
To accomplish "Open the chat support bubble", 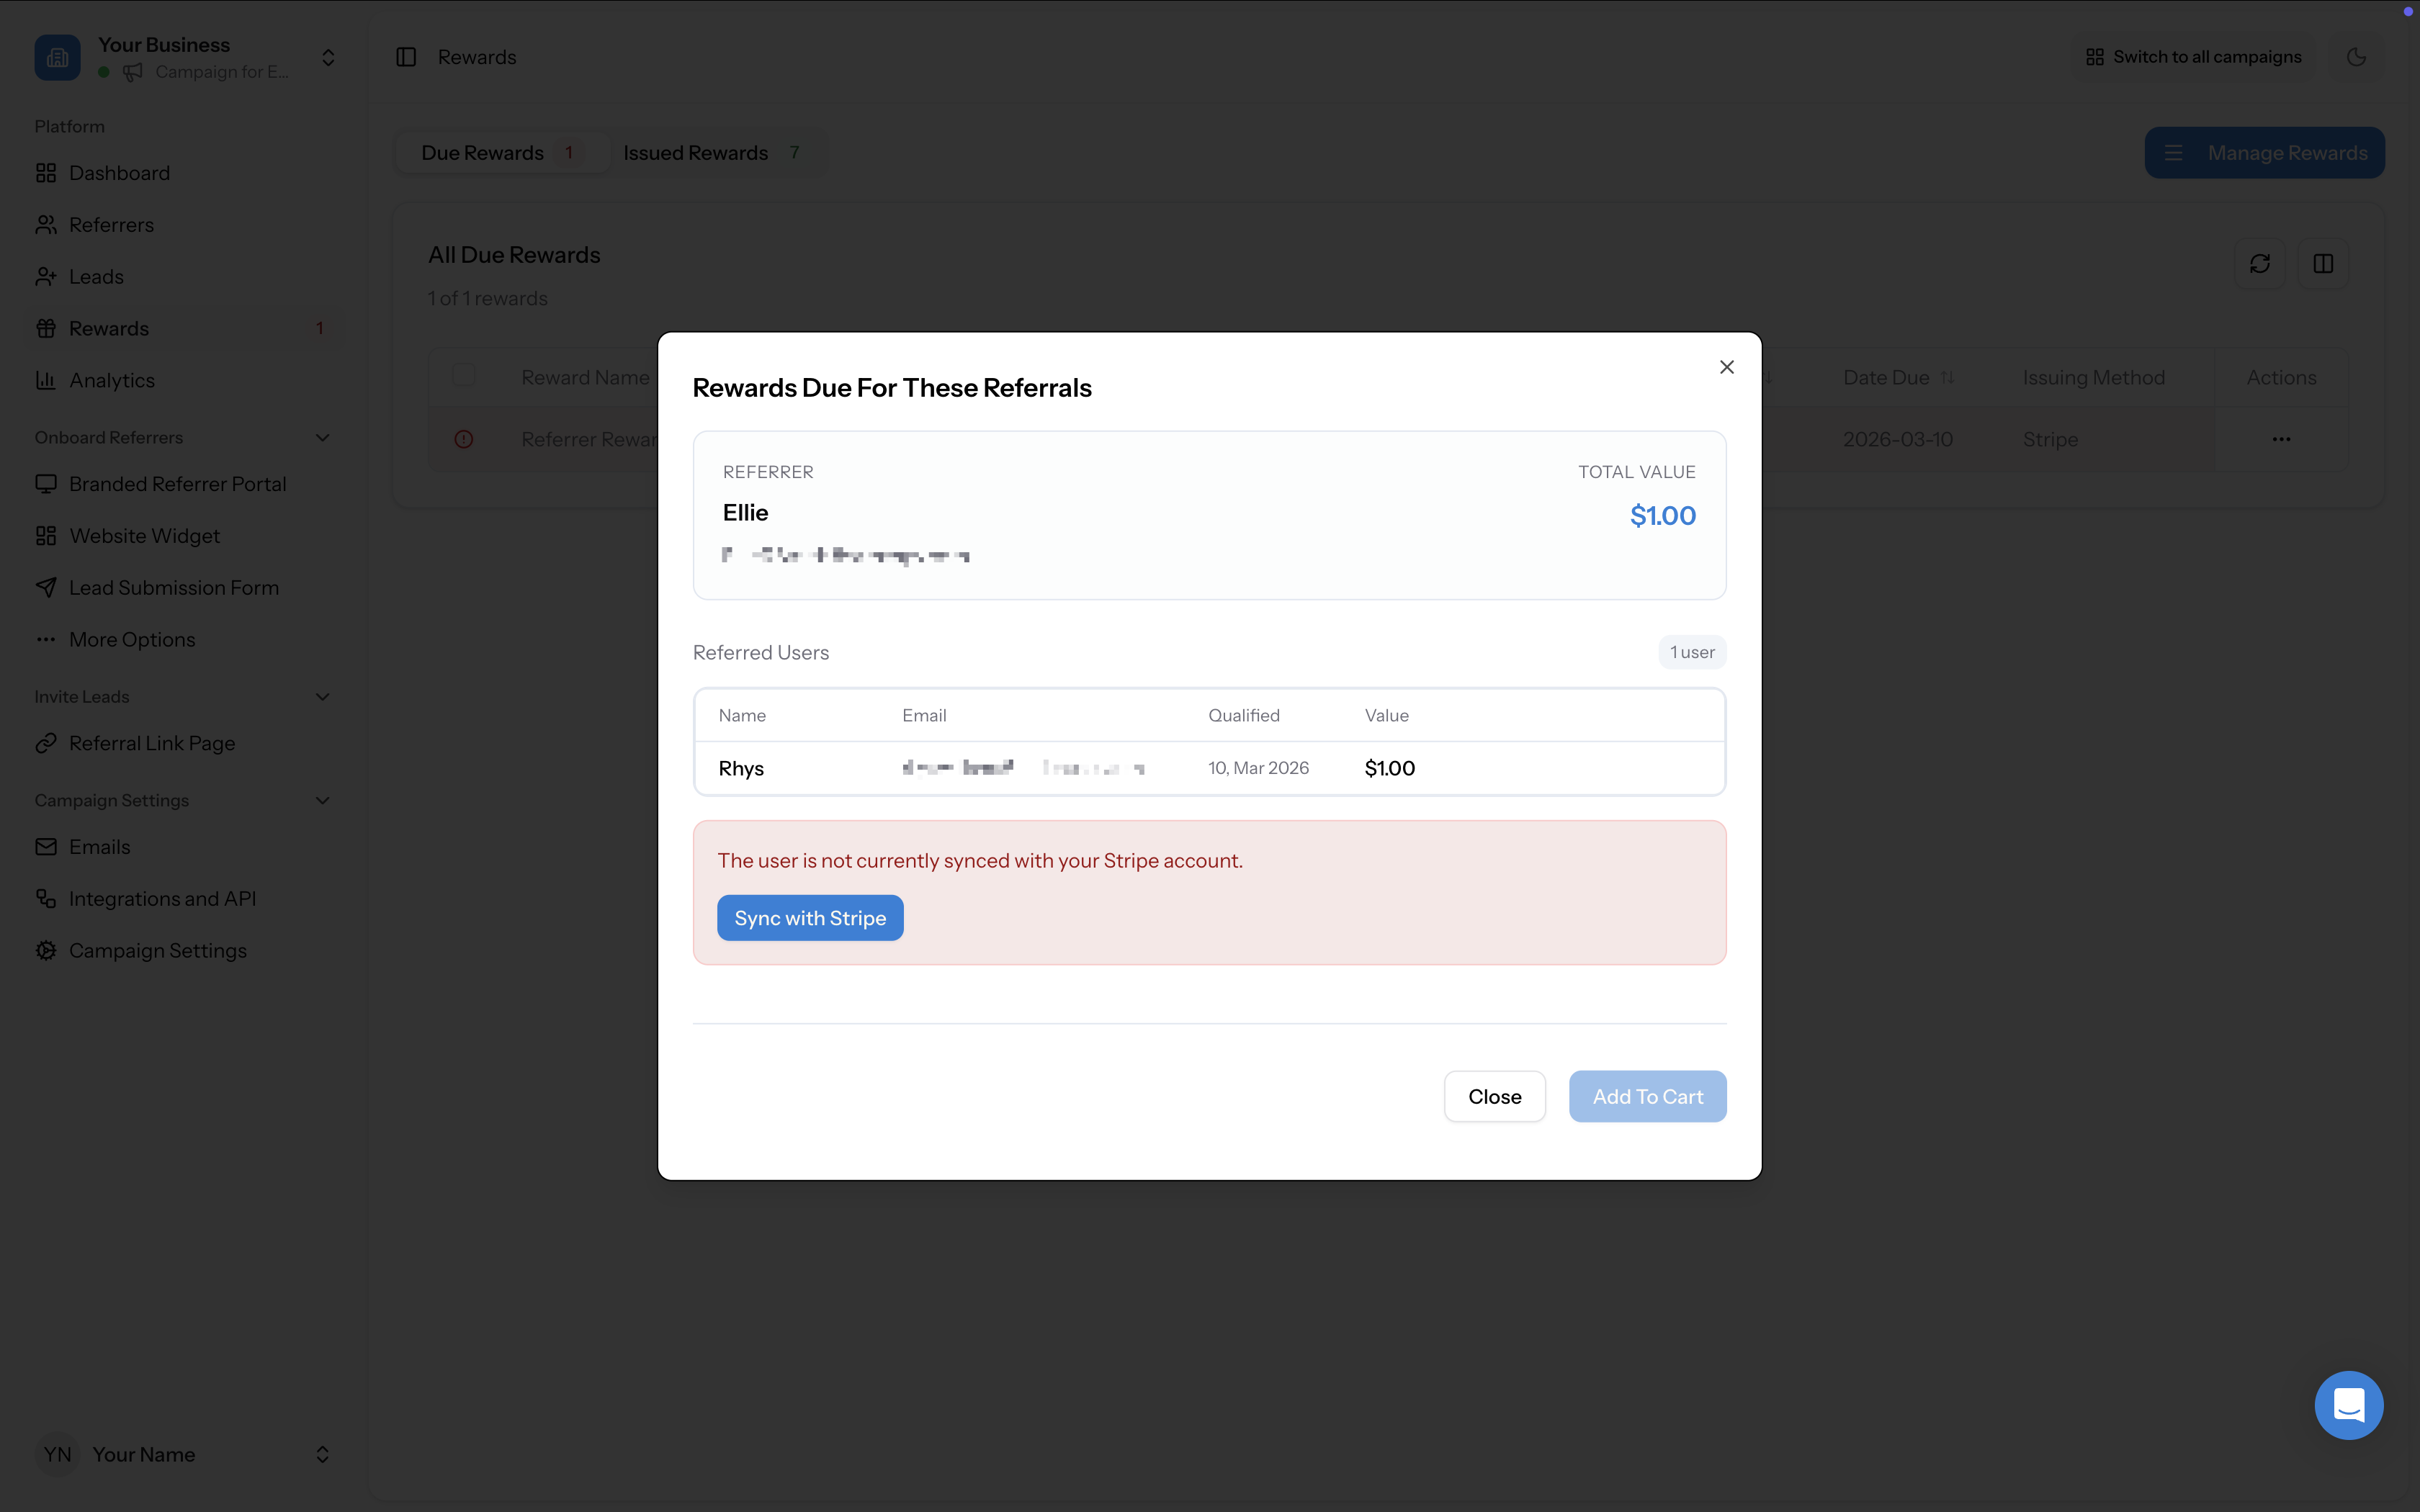I will (x=2347, y=1404).
